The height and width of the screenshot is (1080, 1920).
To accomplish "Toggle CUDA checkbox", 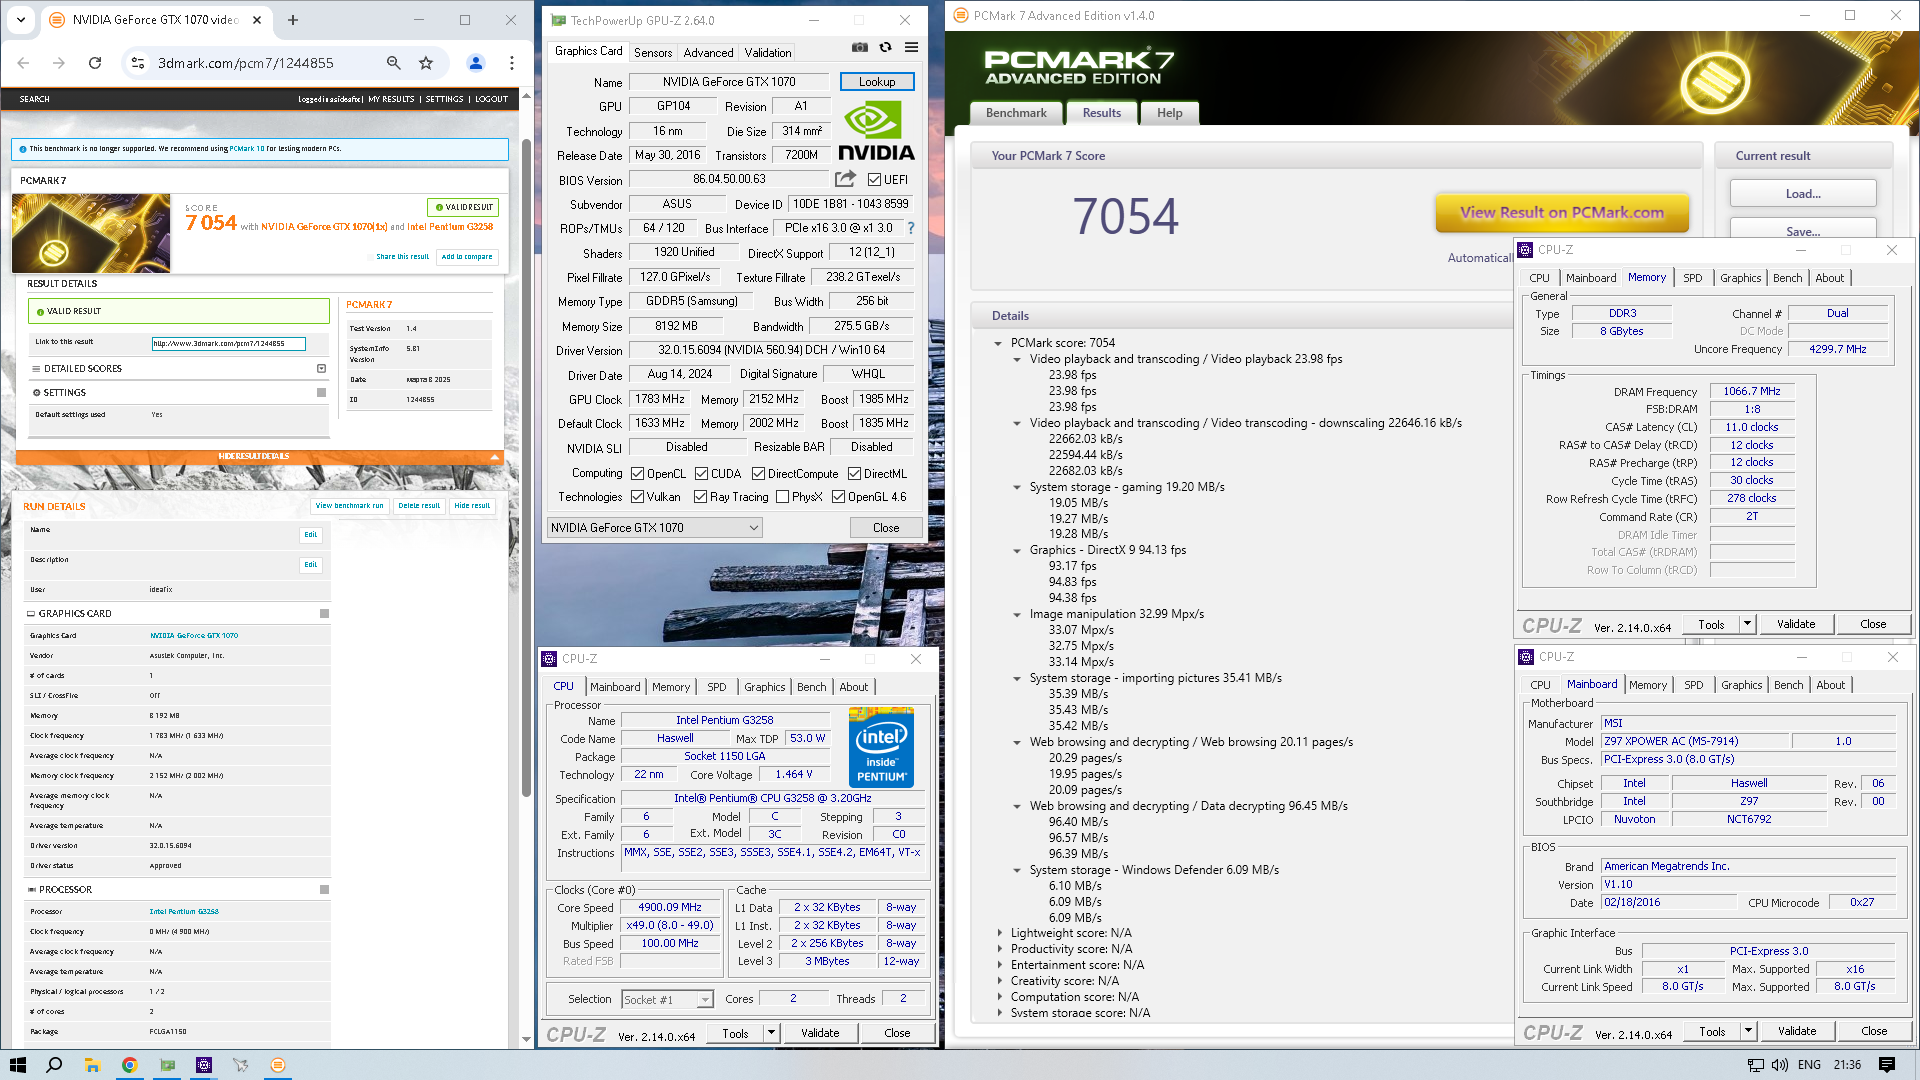I will point(701,474).
